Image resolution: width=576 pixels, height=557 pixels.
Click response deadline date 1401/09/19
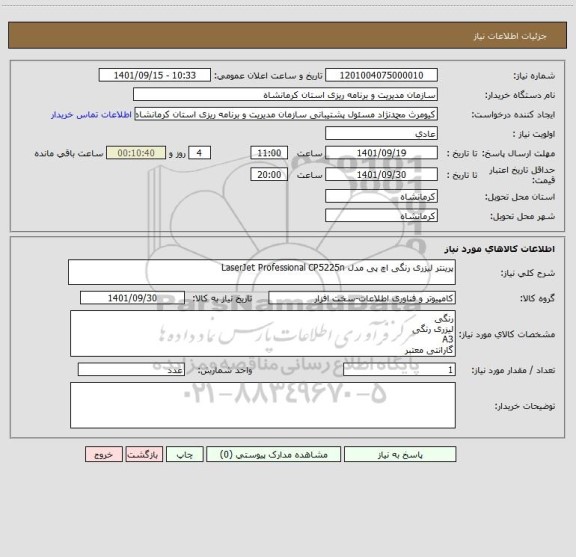pos(381,153)
